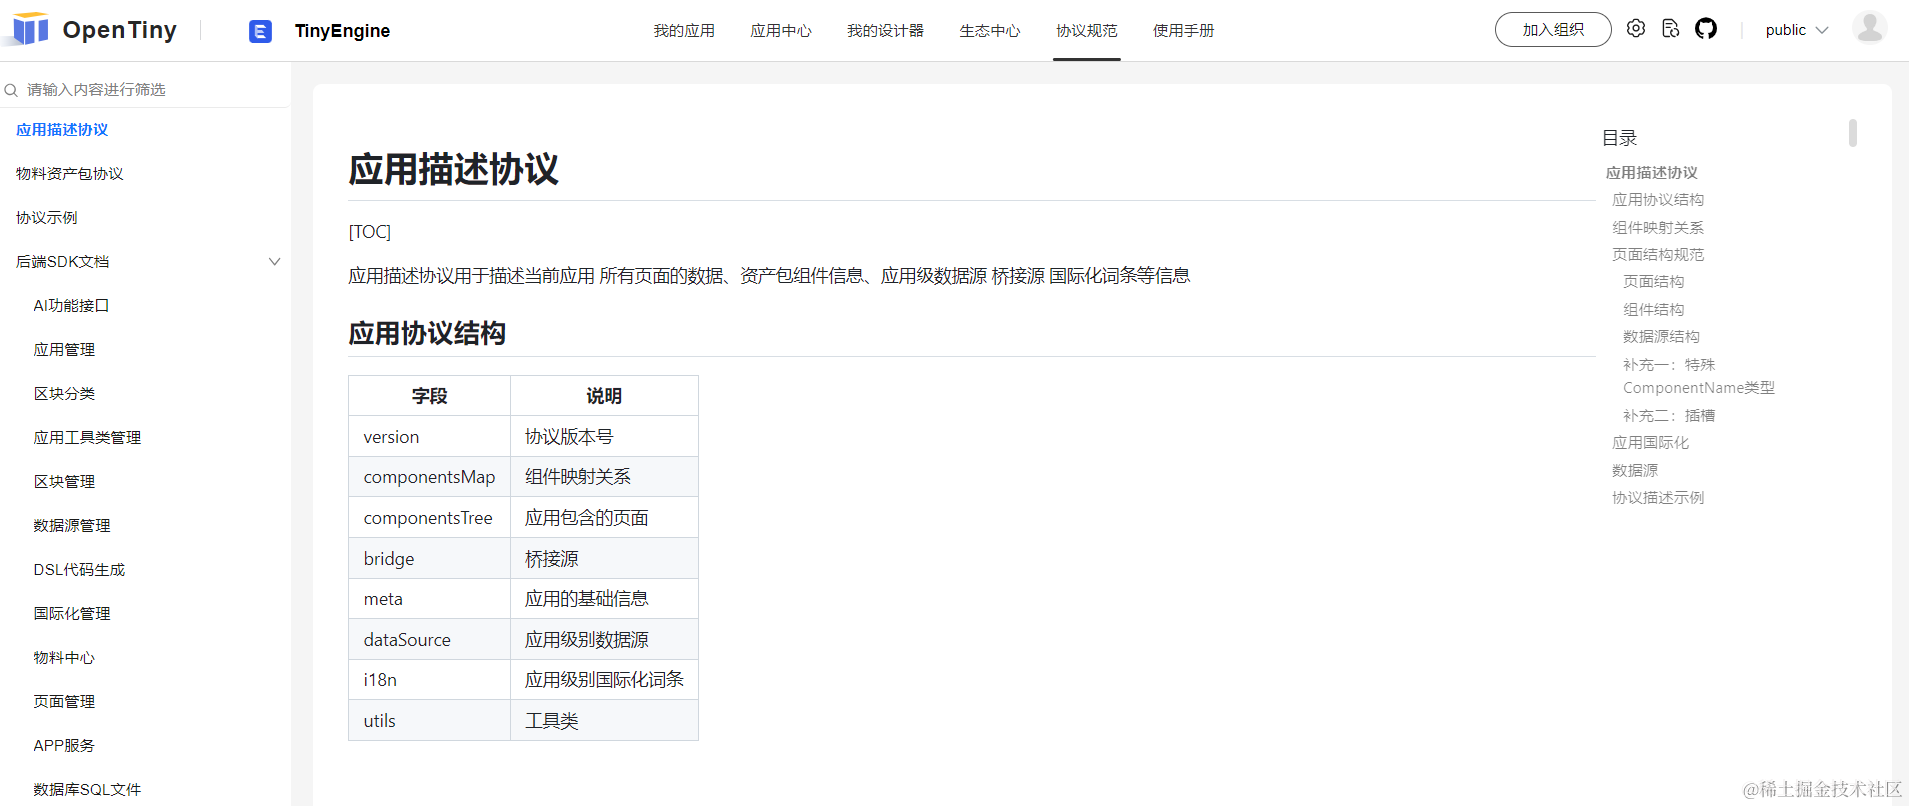Click the 加入组织 button

[x=1553, y=29]
